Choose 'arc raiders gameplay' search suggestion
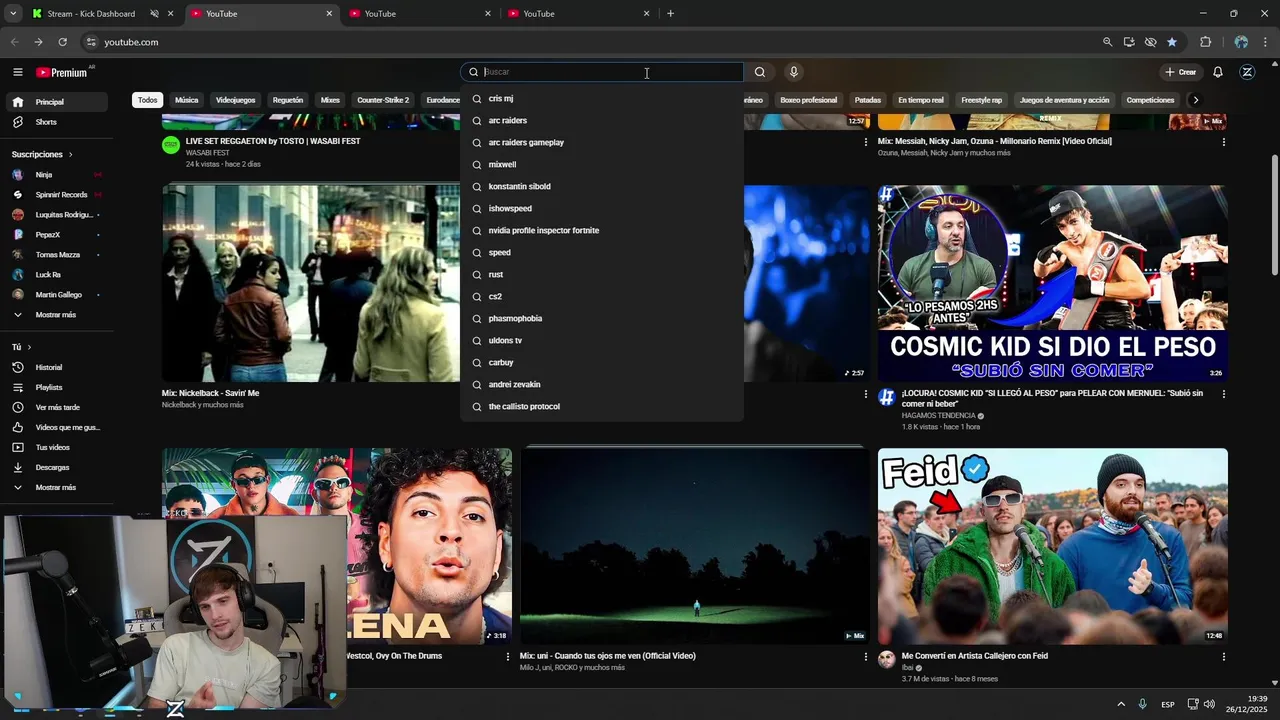The width and height of the screenshot is (1280, 720). pyautogui.click(x=602, y=143)
